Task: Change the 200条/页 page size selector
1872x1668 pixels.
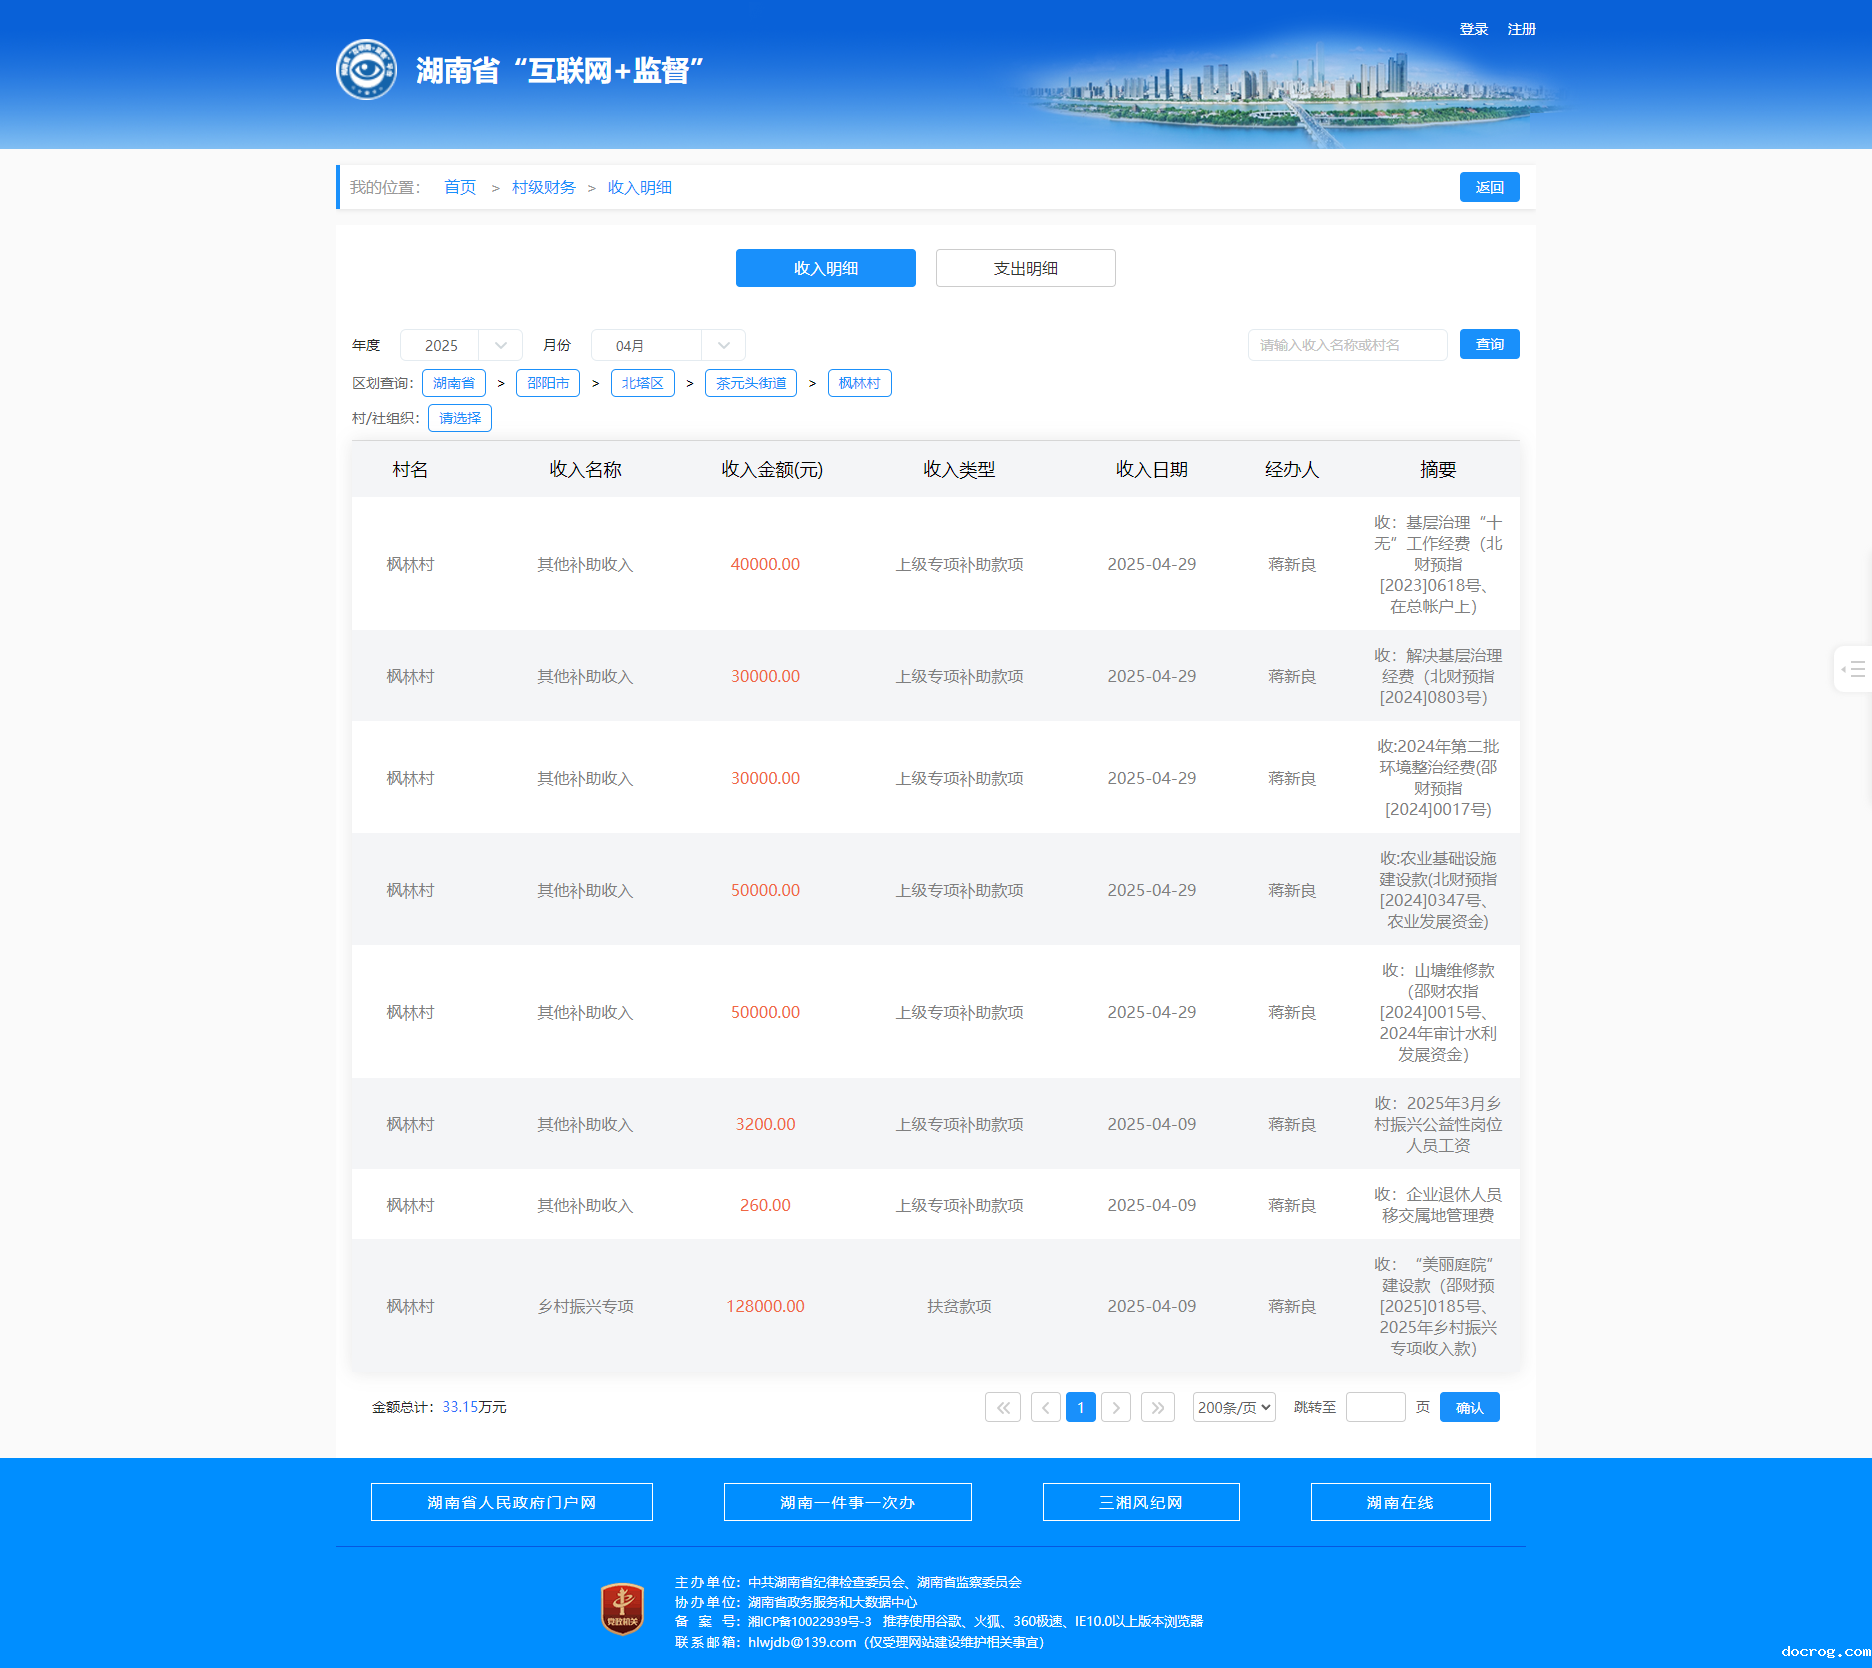Action: pos(1234,1407)
